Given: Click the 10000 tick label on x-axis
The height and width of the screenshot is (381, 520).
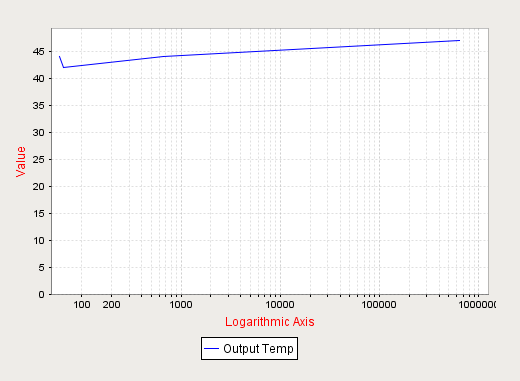Looking at the screenshot, I should point(280,305).
